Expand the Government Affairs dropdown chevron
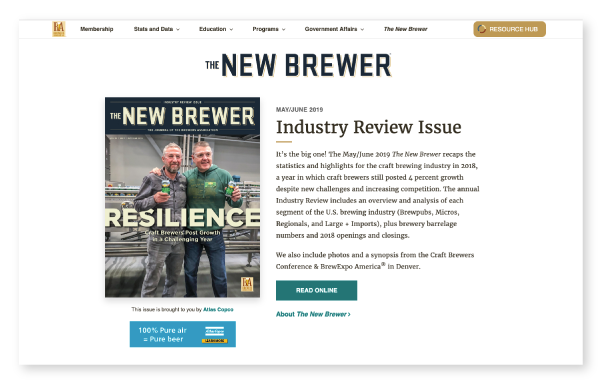Viewport: 600px width, 388px height. (362, 29)
